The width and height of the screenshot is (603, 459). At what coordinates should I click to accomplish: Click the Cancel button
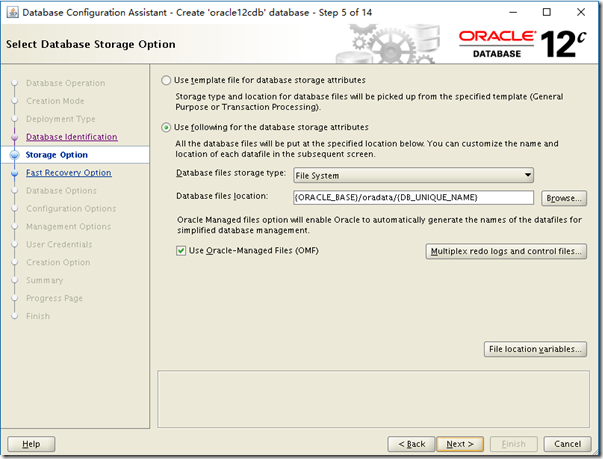[567, 444]
